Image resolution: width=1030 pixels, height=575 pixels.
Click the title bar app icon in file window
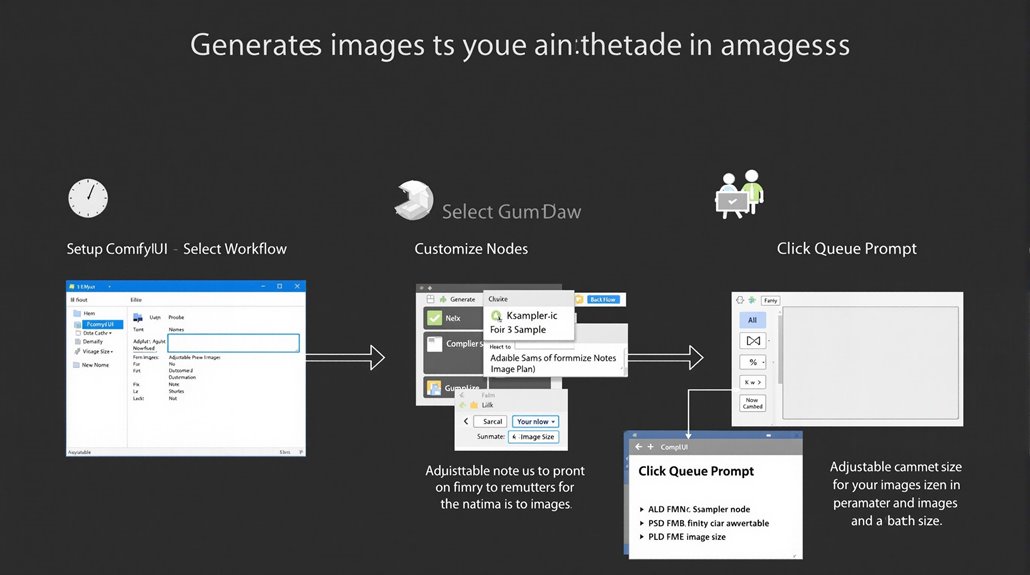tap(72, 287)
